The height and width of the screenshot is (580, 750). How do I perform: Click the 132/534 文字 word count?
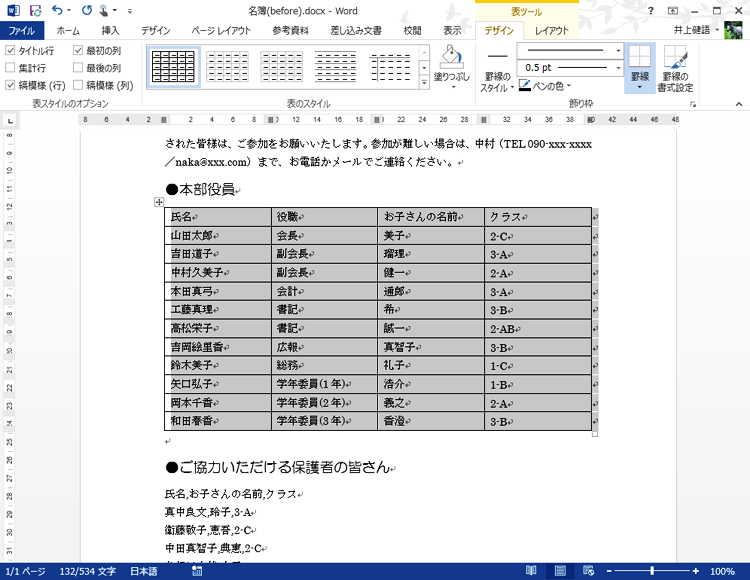[x=88, y=571]
